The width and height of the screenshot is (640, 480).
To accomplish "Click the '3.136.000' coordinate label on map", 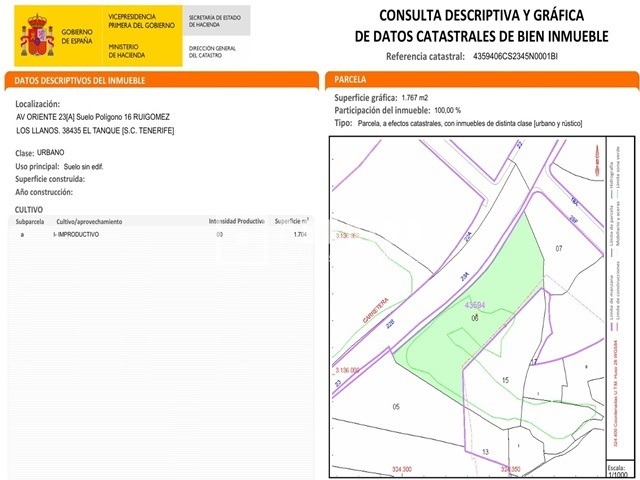I will pyautogui.click(x=347, y=370).
